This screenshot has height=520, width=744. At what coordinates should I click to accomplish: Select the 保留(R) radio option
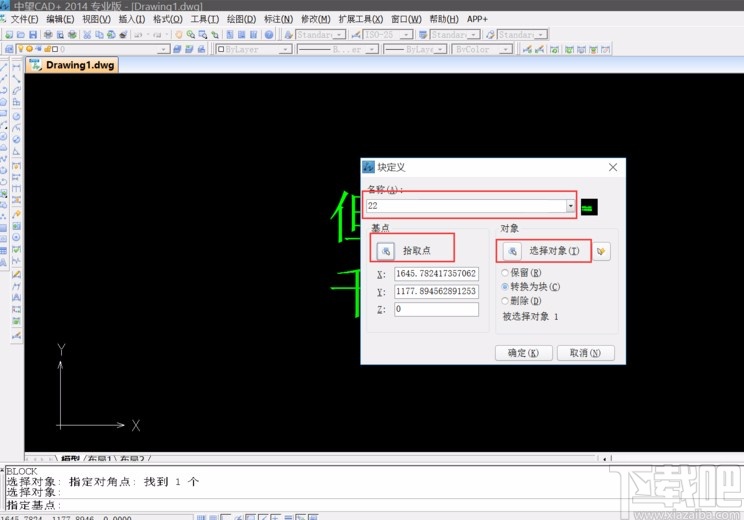coord(505,273)
